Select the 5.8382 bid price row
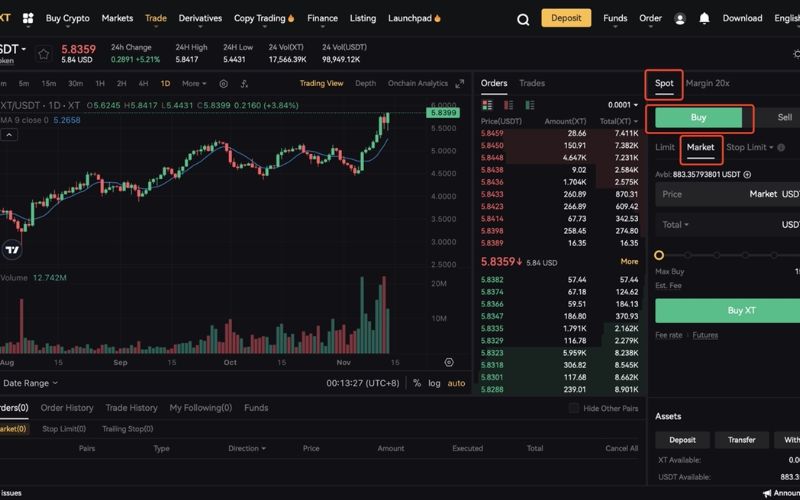 (x=560, y=280)
